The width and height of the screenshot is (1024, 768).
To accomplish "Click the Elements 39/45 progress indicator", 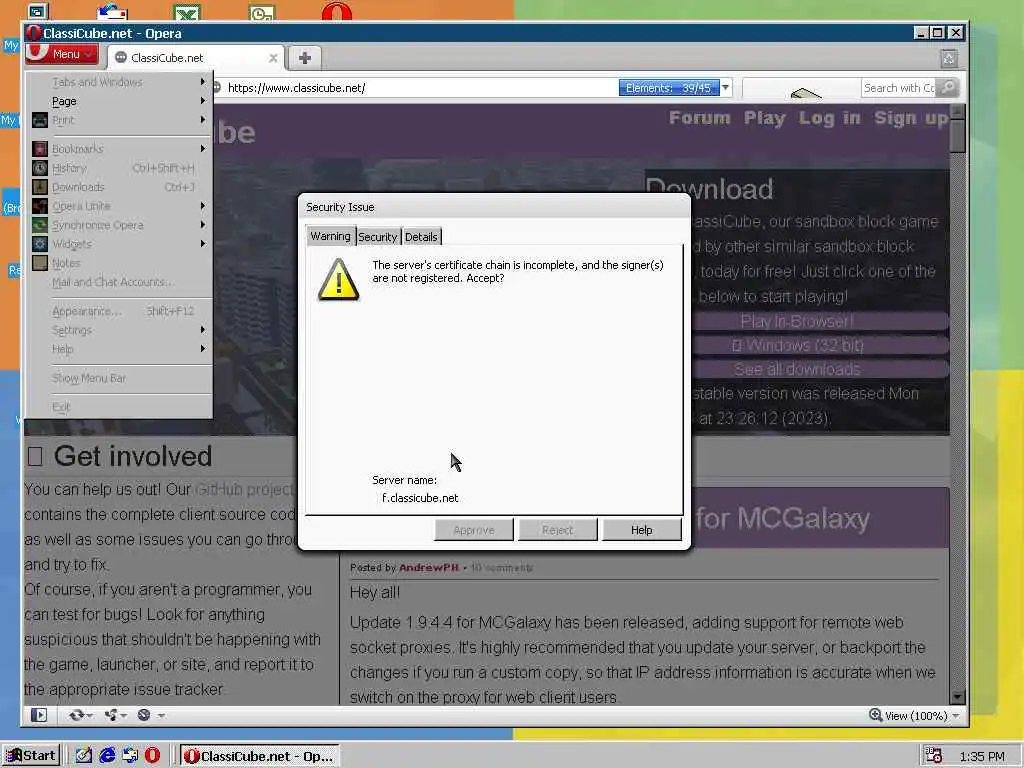I will coord(668,88).
